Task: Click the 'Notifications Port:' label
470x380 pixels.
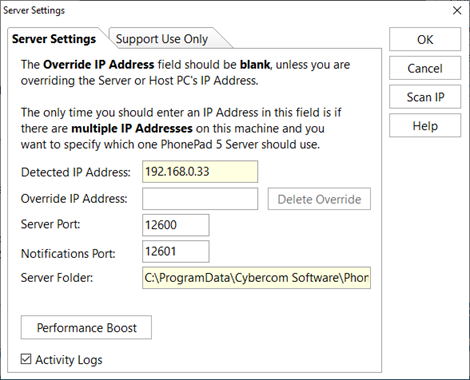Action: [x=68, y=254]
